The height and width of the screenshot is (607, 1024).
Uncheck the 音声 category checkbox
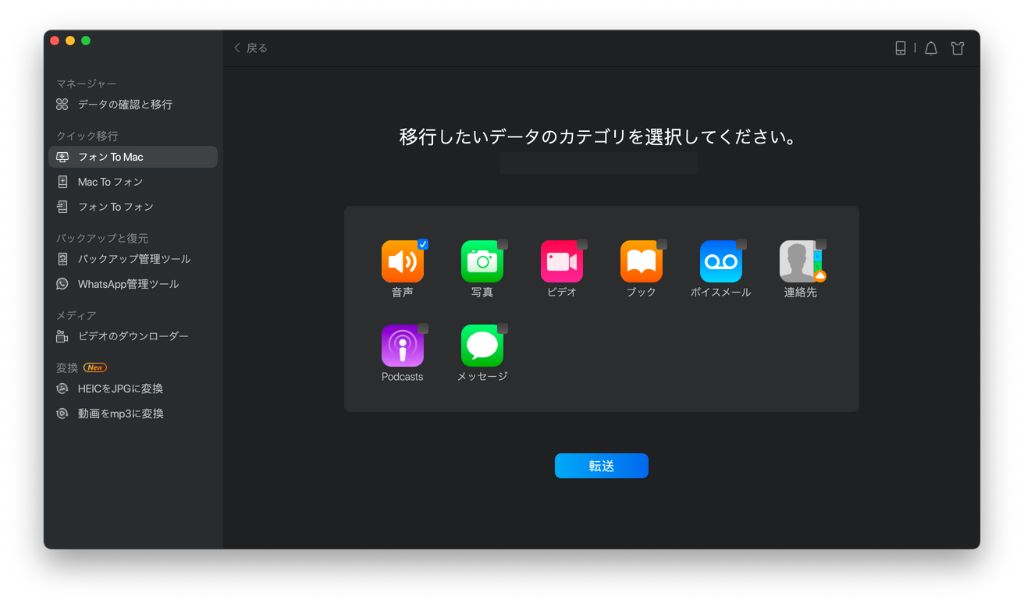tap(423, 244)
